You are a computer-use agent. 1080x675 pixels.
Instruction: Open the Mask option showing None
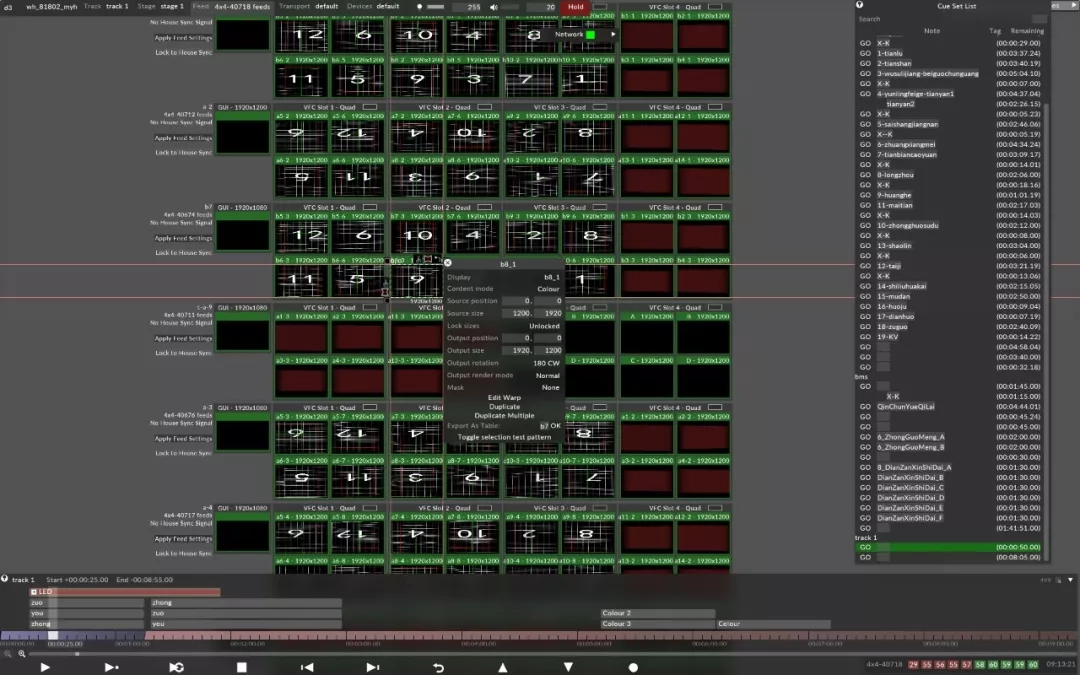point(550,387)
